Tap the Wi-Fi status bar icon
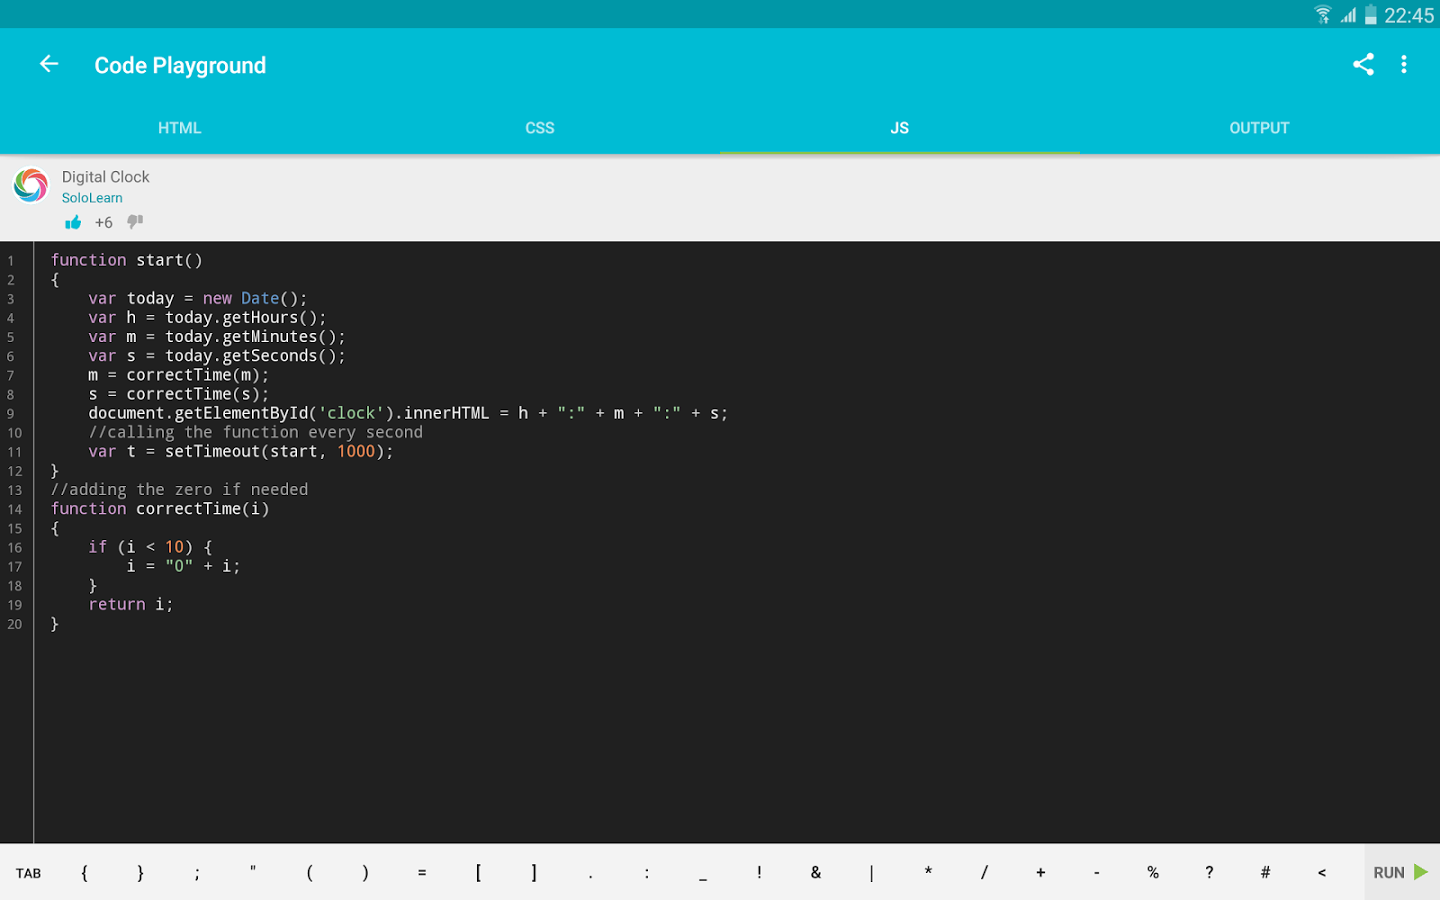The width and height of the screenshot is (1440, 900). 1323,14
